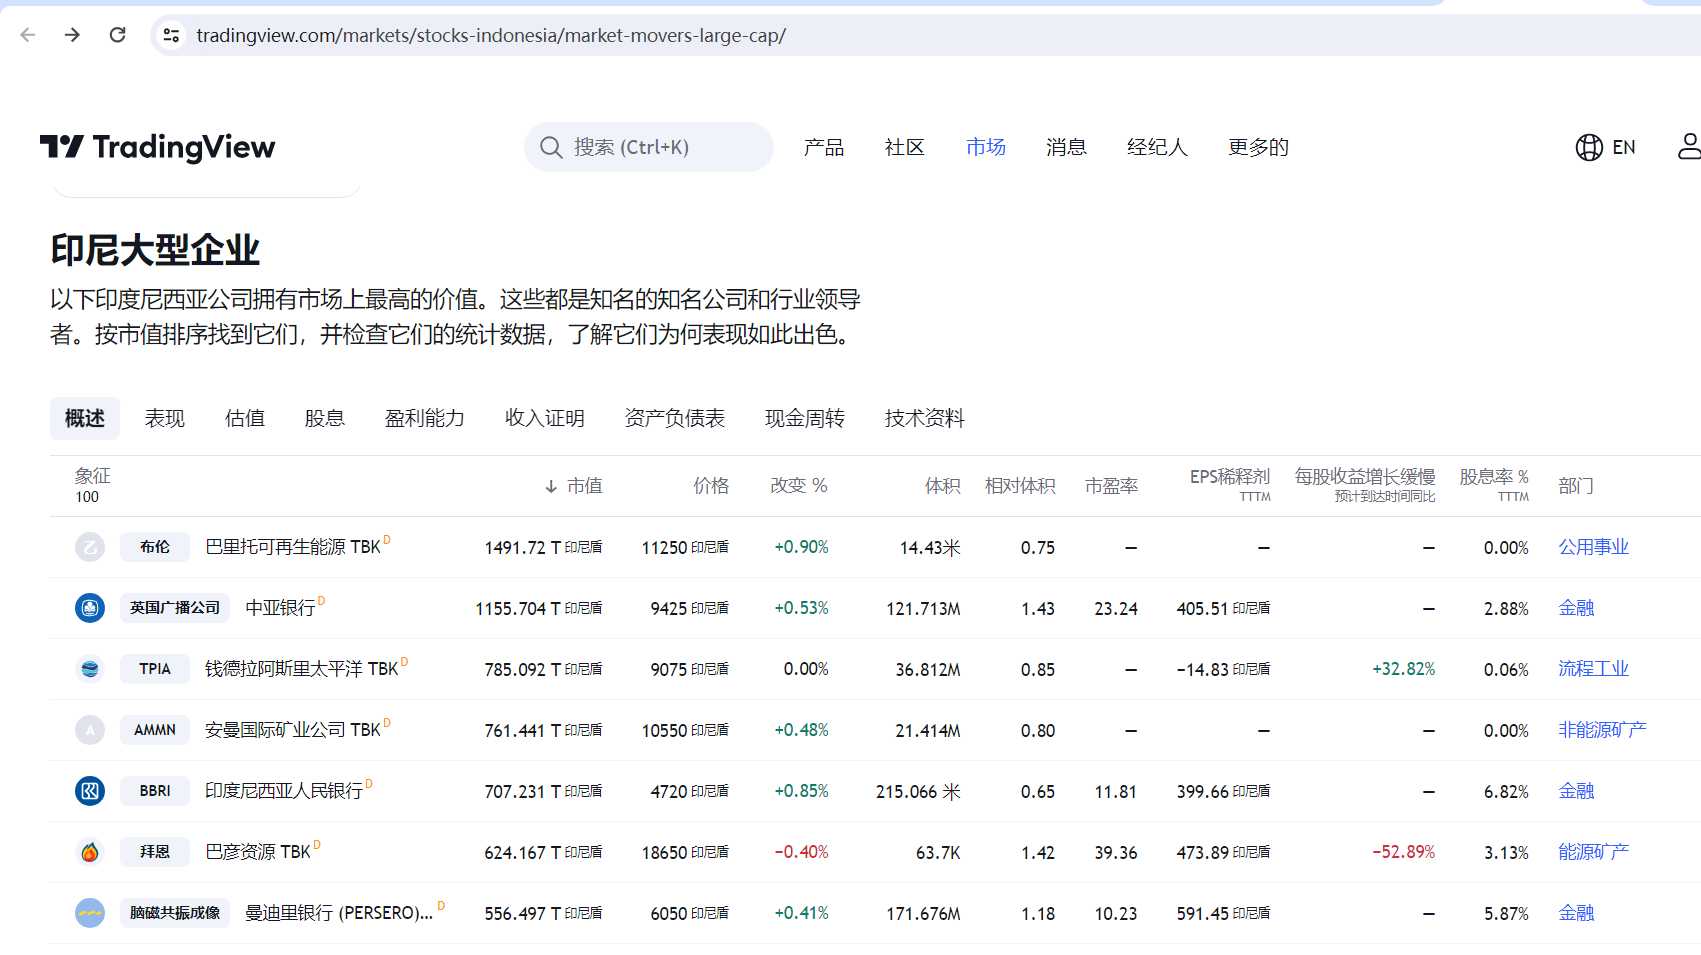Image resolution: width=1701 pixels, height=955 pixels.
Task: Open the 印度尼西亚人民银行 stock page
Action: pyautogui.click(x=284, y=791)
